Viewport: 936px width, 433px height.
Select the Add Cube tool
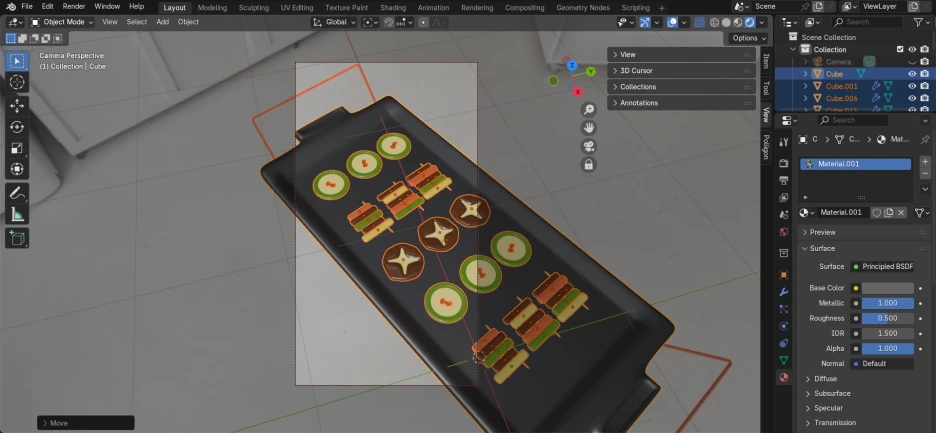click(17, 238)
